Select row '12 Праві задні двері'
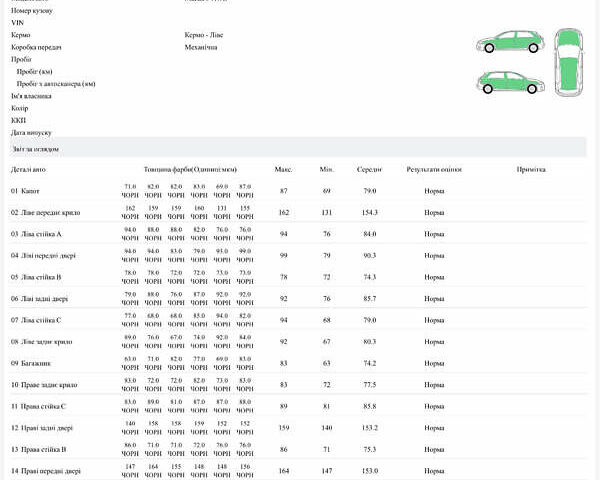The height and width of the screenshot is (480, 600). tap(42, 428)
